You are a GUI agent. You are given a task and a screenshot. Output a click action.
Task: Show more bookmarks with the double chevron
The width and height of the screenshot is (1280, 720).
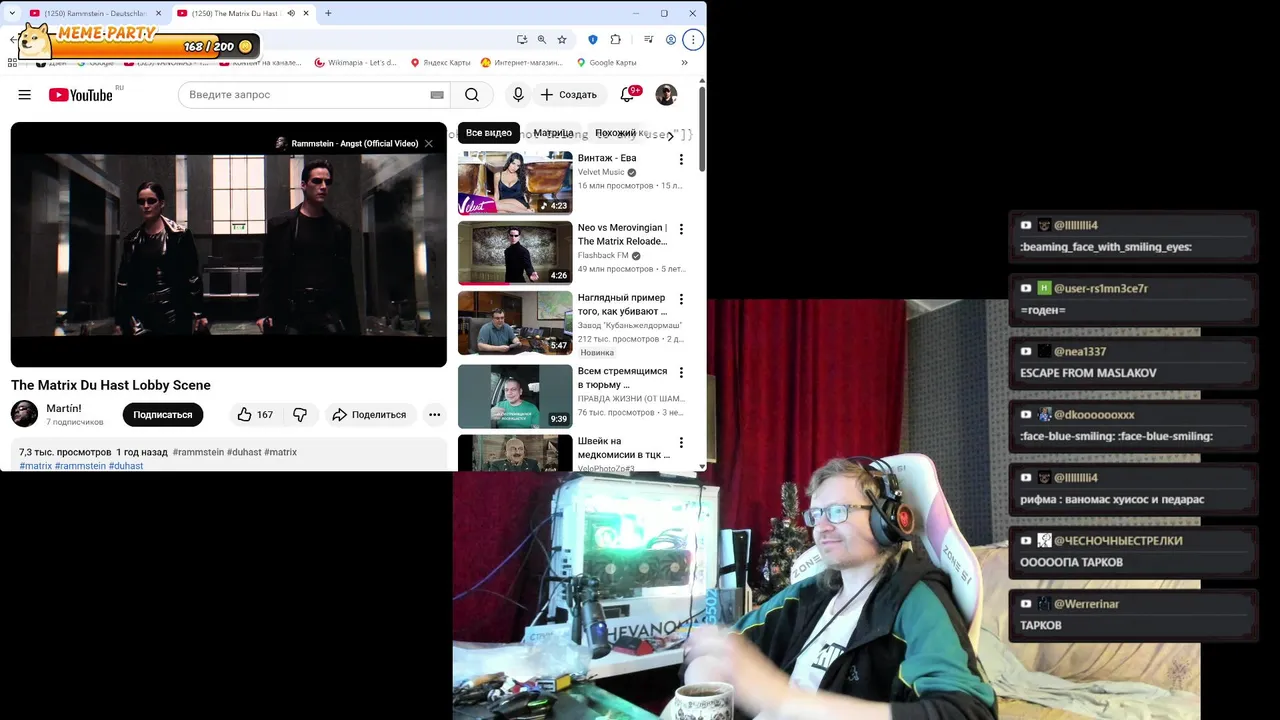684,62
